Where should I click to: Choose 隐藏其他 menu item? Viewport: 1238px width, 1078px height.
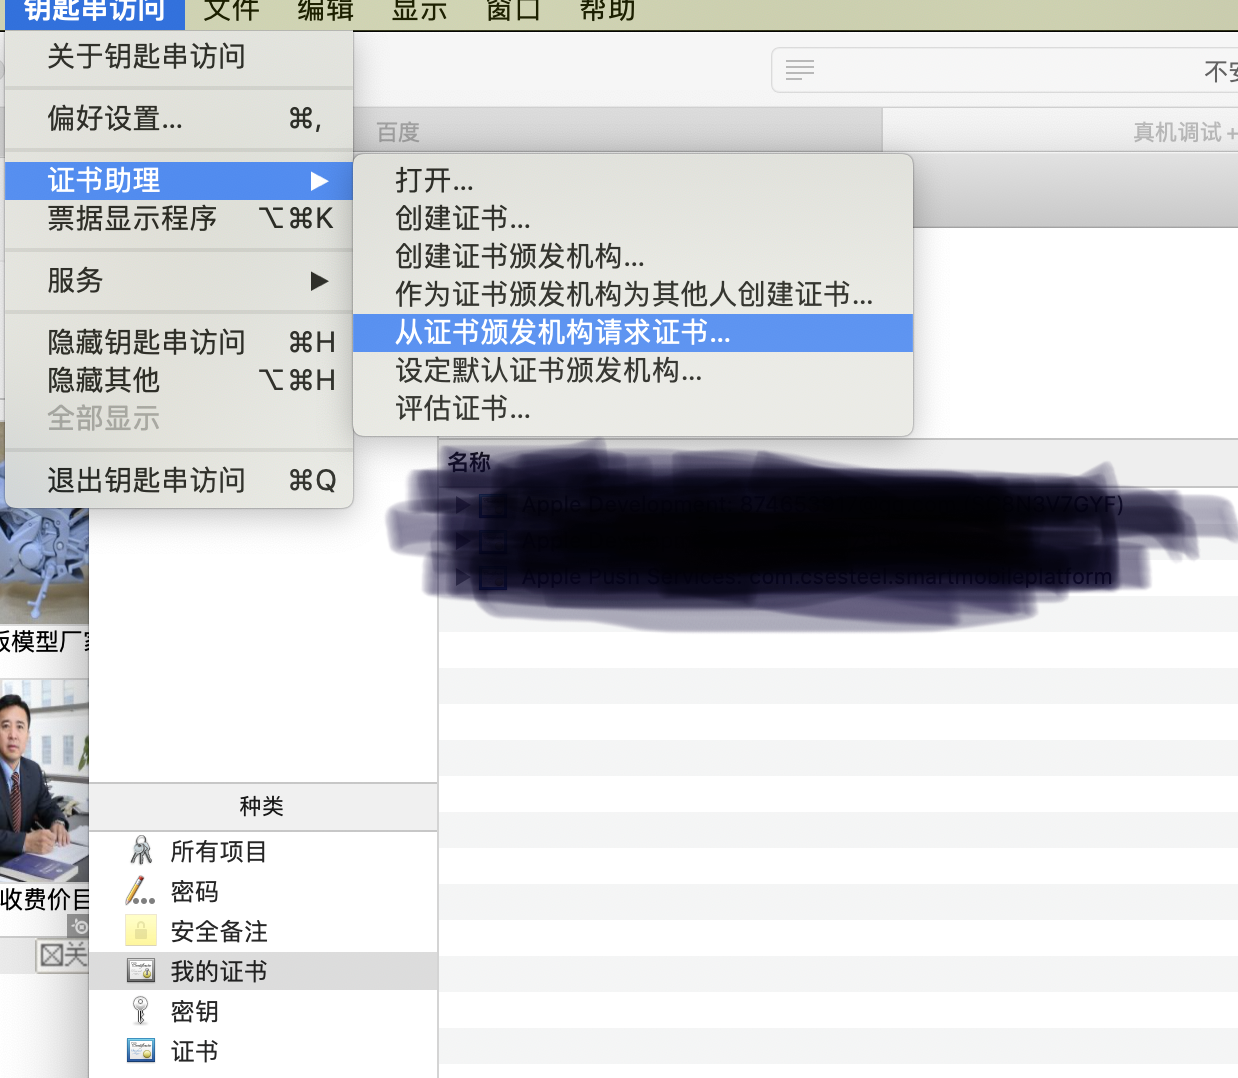pos(179,381)
